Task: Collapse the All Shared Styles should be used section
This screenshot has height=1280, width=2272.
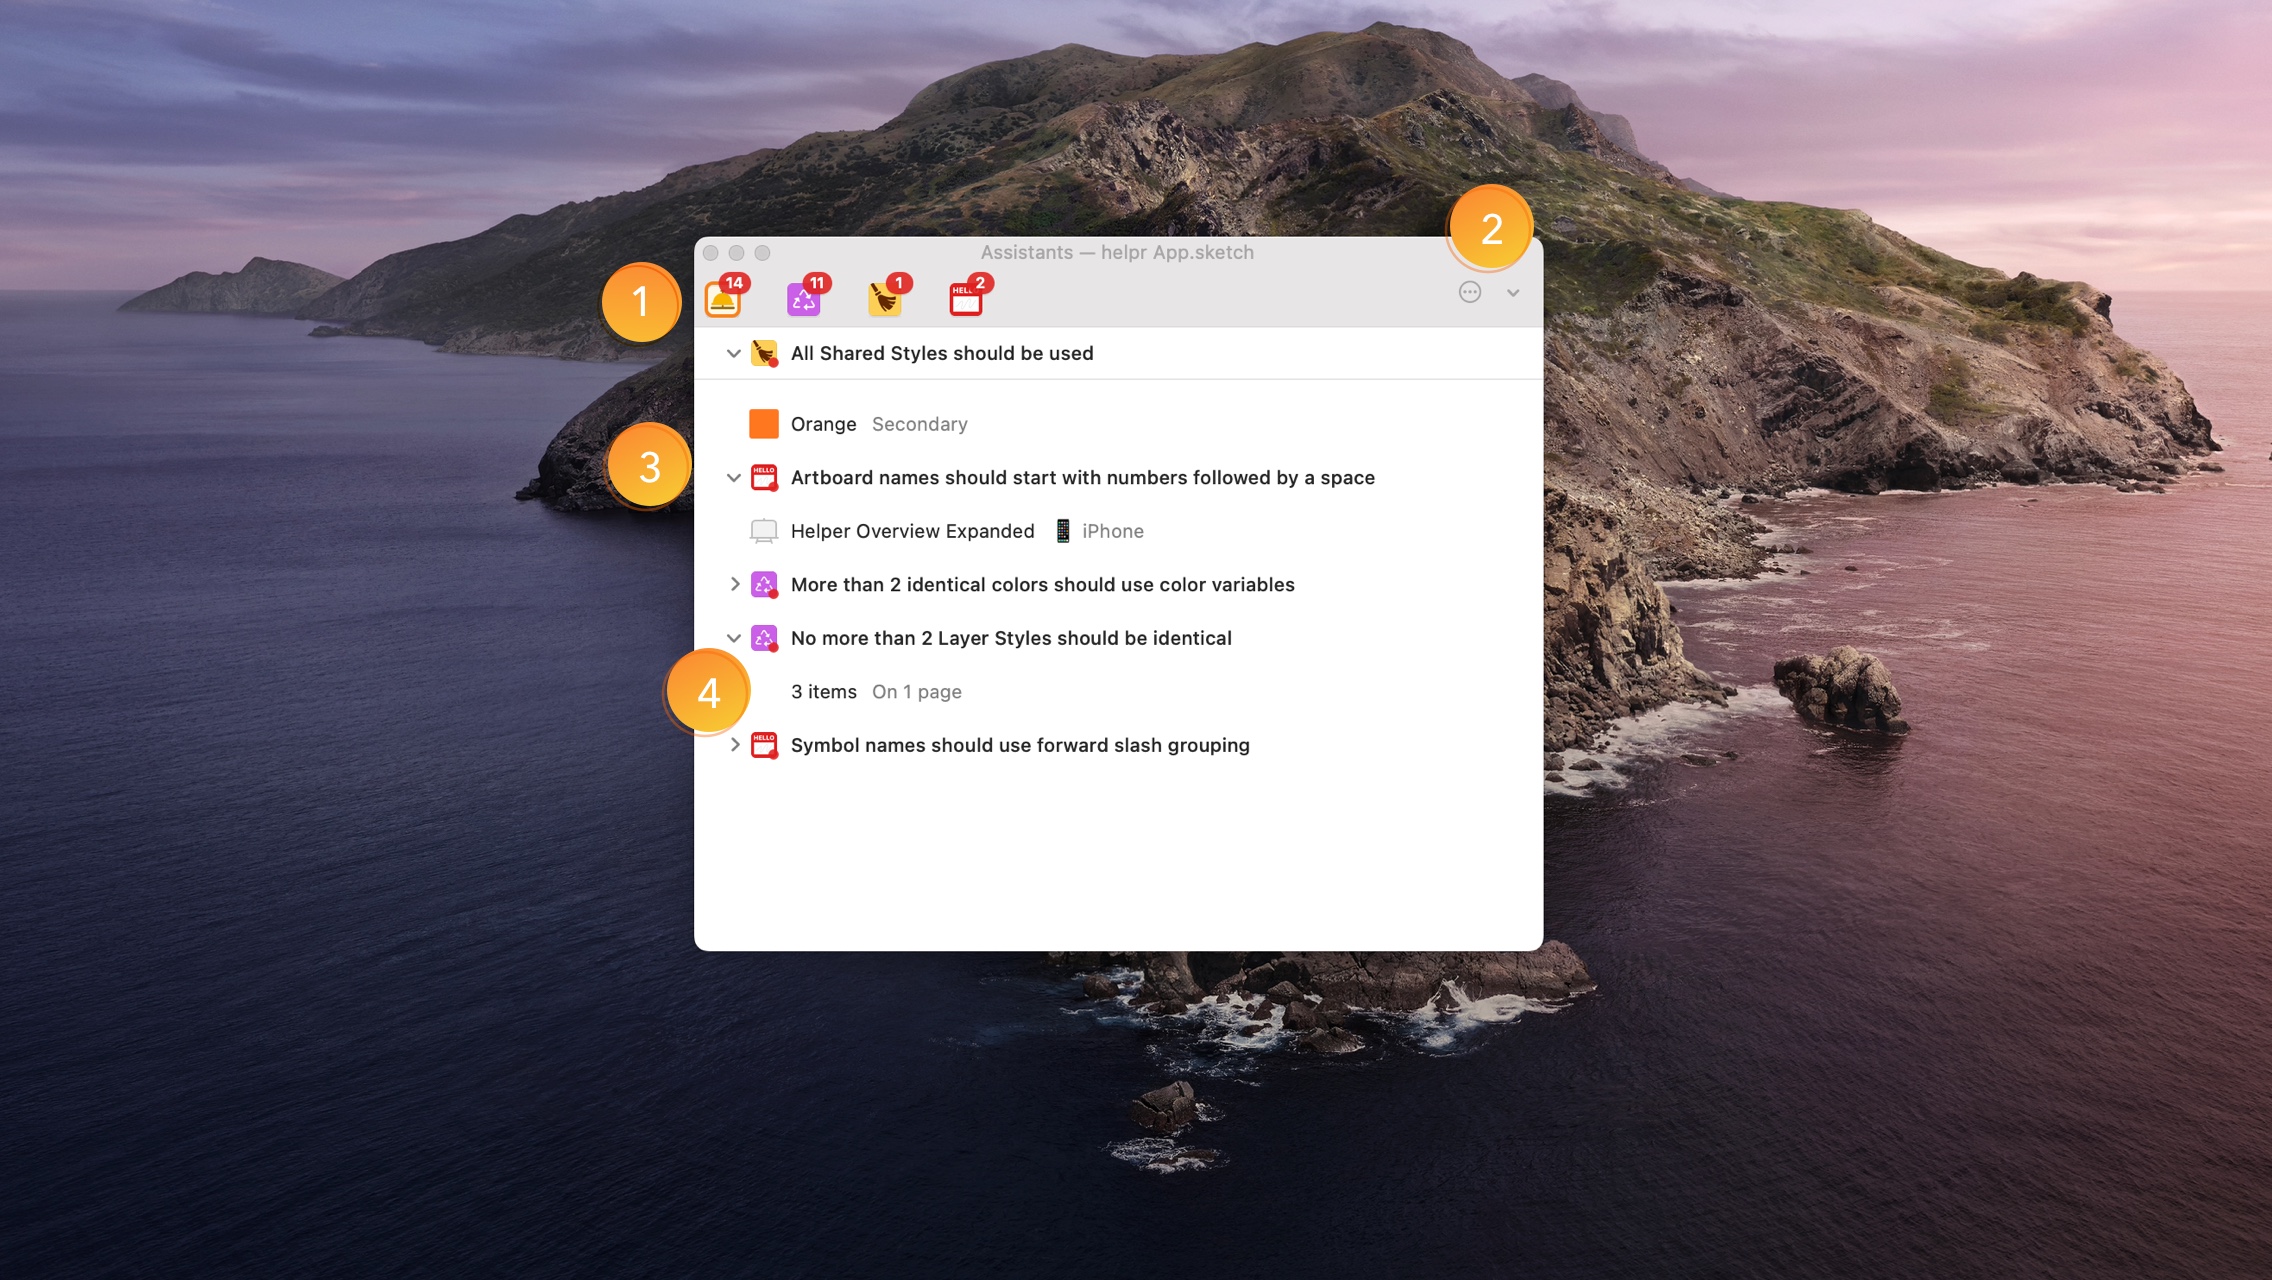Action: coord(730,353)
